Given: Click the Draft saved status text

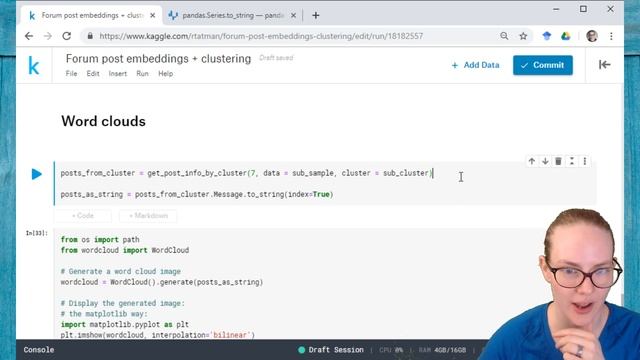Looking at the screenshot, I should (276, 58).
